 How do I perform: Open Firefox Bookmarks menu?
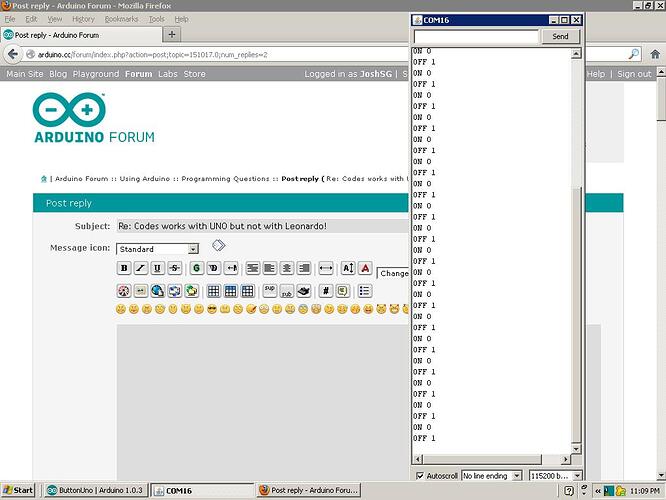tap(121, 19)
